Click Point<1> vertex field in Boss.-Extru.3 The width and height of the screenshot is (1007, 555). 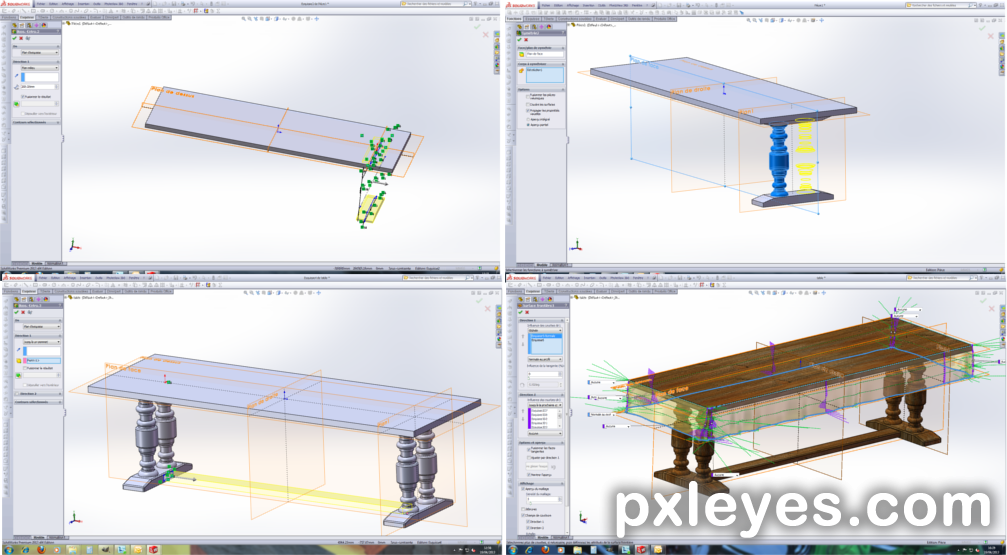[42, 361]
